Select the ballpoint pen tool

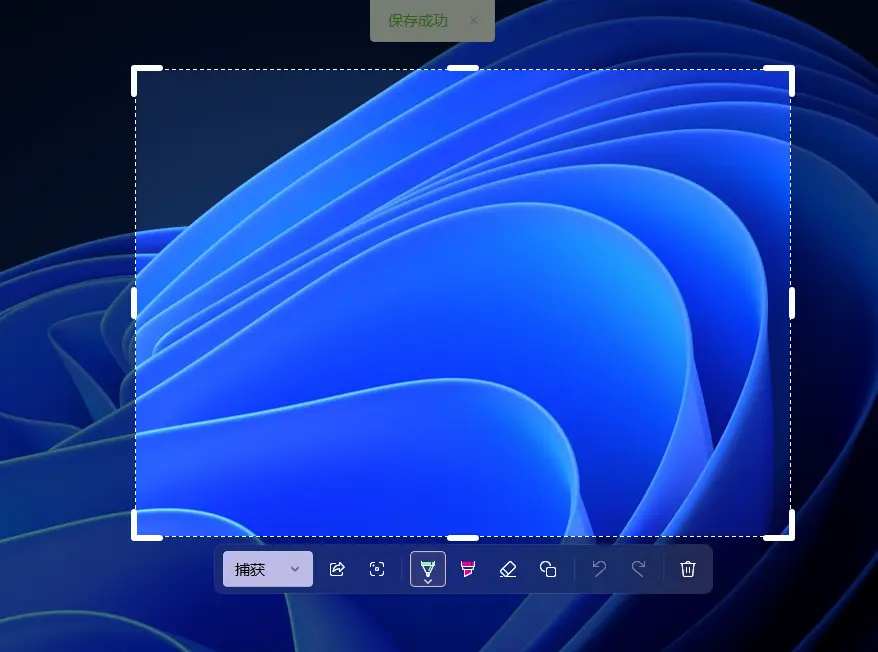click(x=427, y=566)
